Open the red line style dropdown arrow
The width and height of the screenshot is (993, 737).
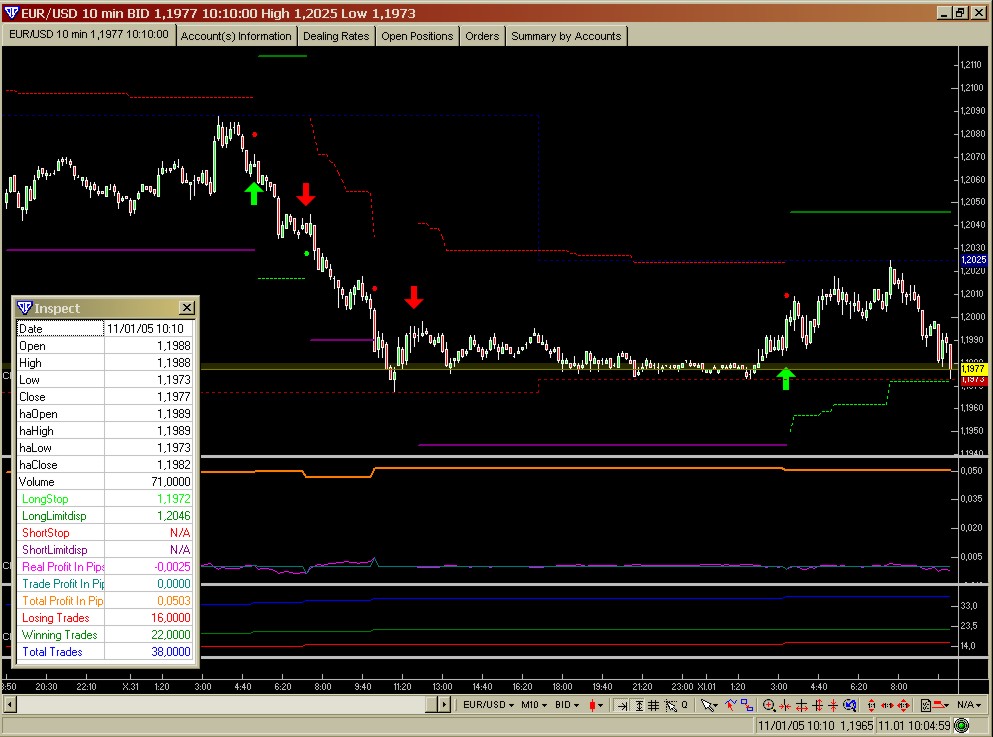coord(947,706)
